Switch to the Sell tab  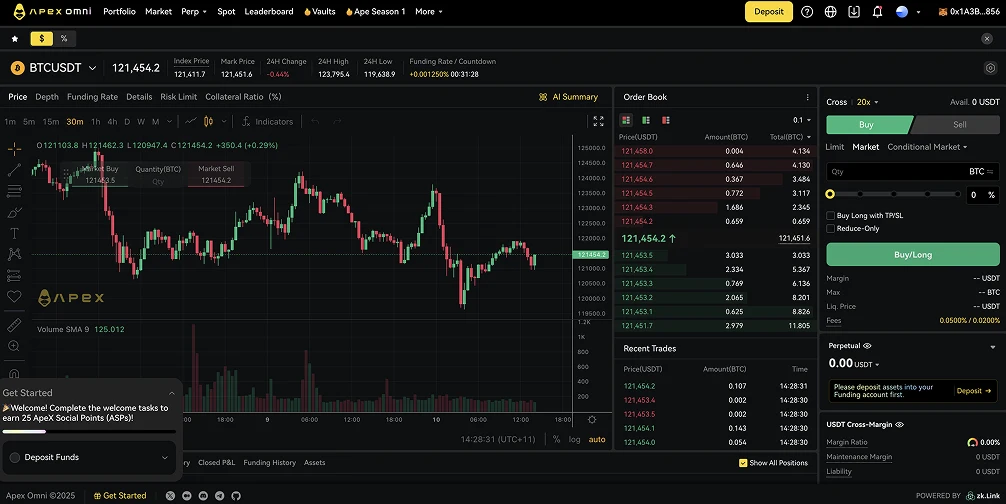click(x=959, y=124)
